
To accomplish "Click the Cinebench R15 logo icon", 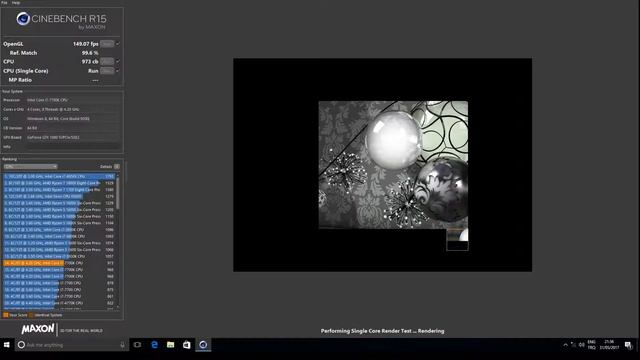I will coord(23,18).
